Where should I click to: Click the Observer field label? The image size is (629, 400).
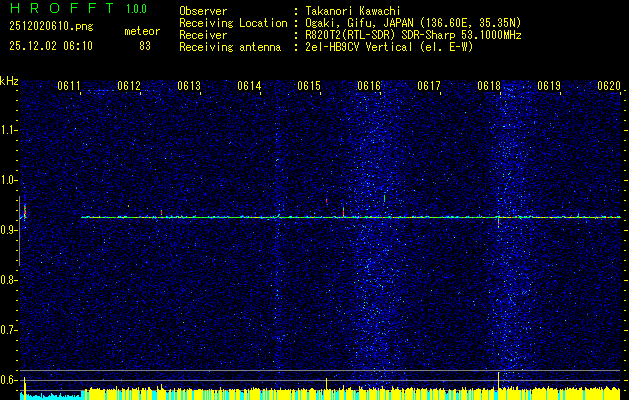click(203, 11)
